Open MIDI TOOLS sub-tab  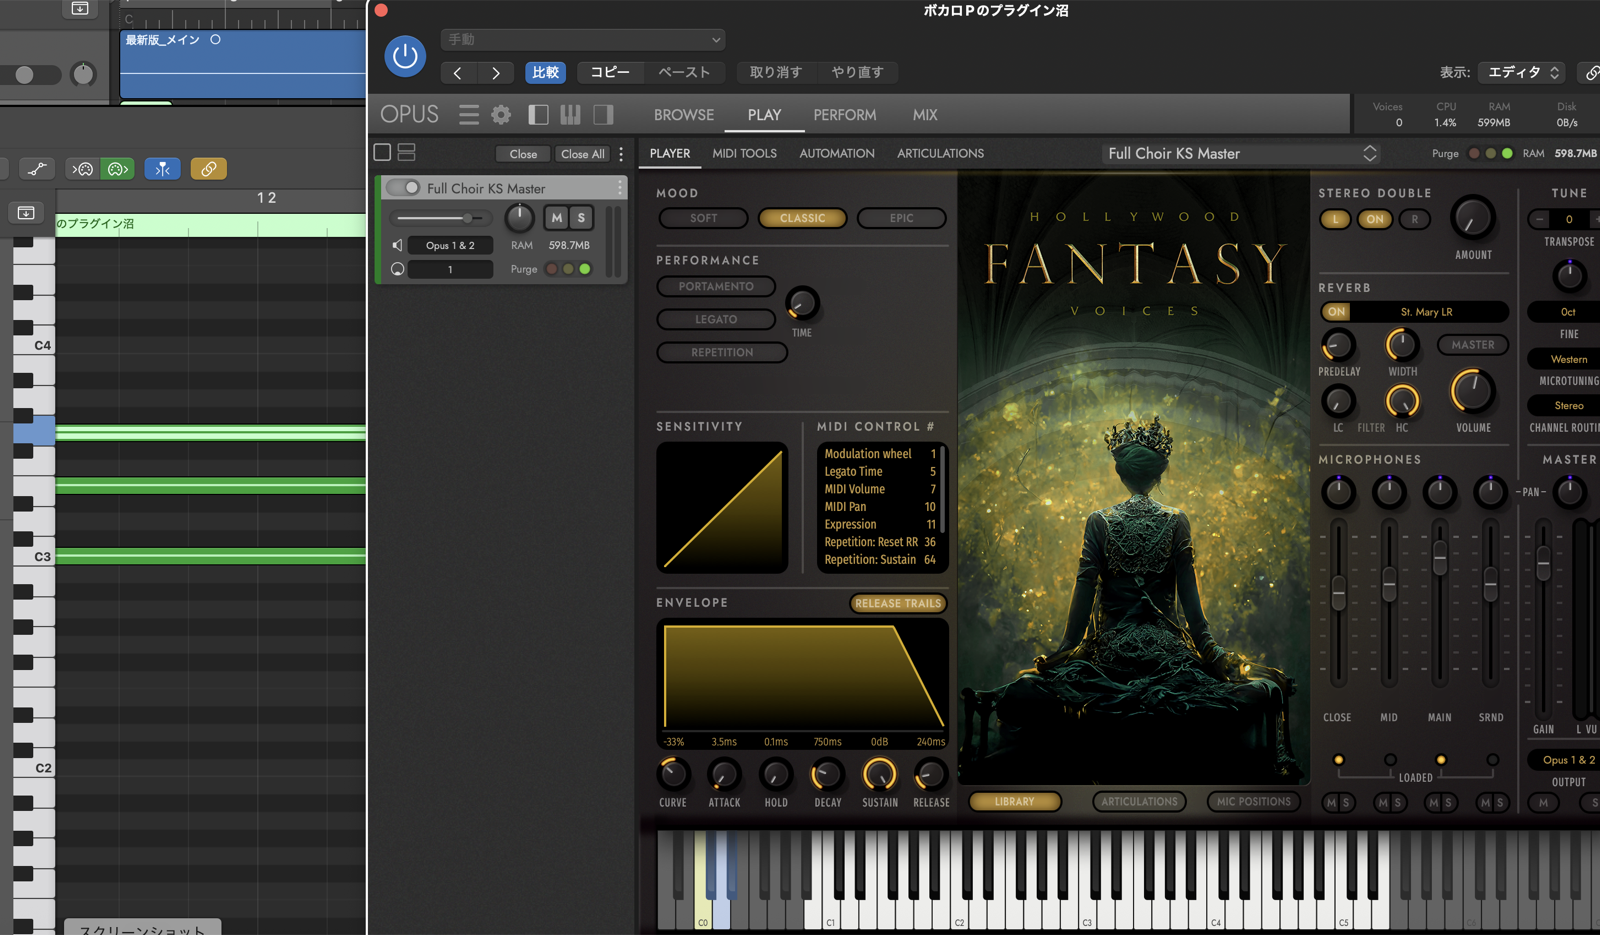click(x=744, y=153)
